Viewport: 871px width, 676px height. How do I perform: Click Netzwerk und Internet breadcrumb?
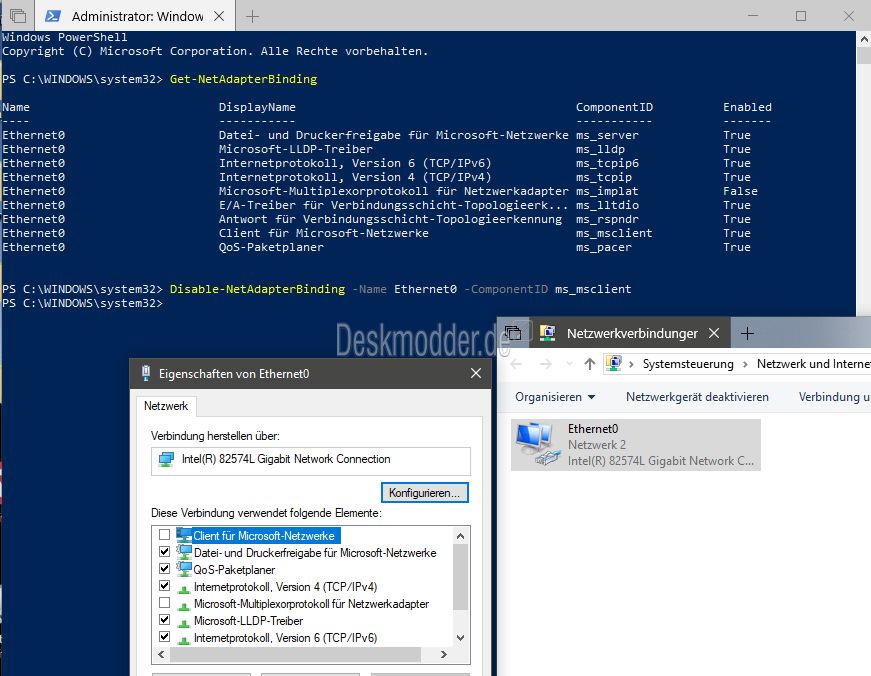(x=813, y=364)
